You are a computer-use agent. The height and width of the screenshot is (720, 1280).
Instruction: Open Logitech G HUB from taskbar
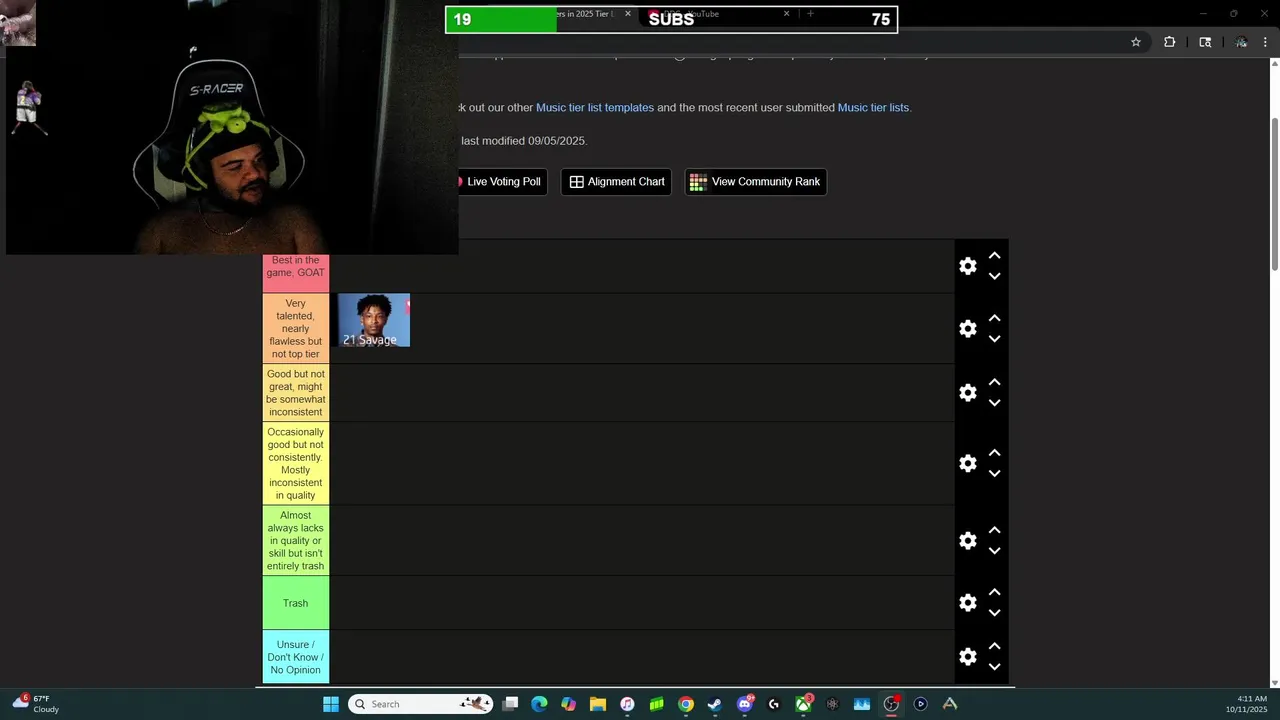(x=774, y=704)
